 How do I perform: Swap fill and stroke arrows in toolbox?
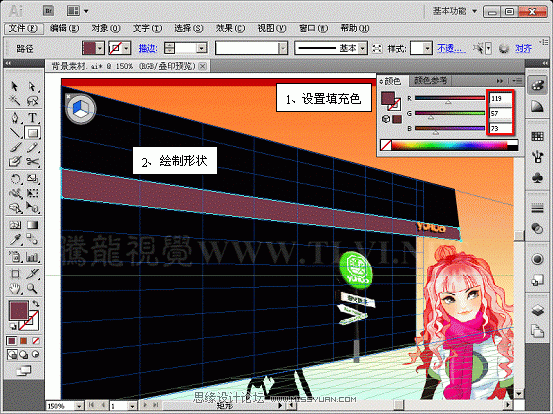(36, 303)
